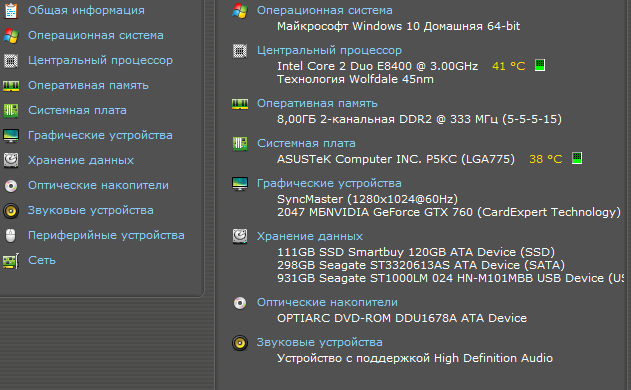631x390 pixels.
Task: Follow Оптические накопители heading link in summary
Action: [x=327, y=302]
